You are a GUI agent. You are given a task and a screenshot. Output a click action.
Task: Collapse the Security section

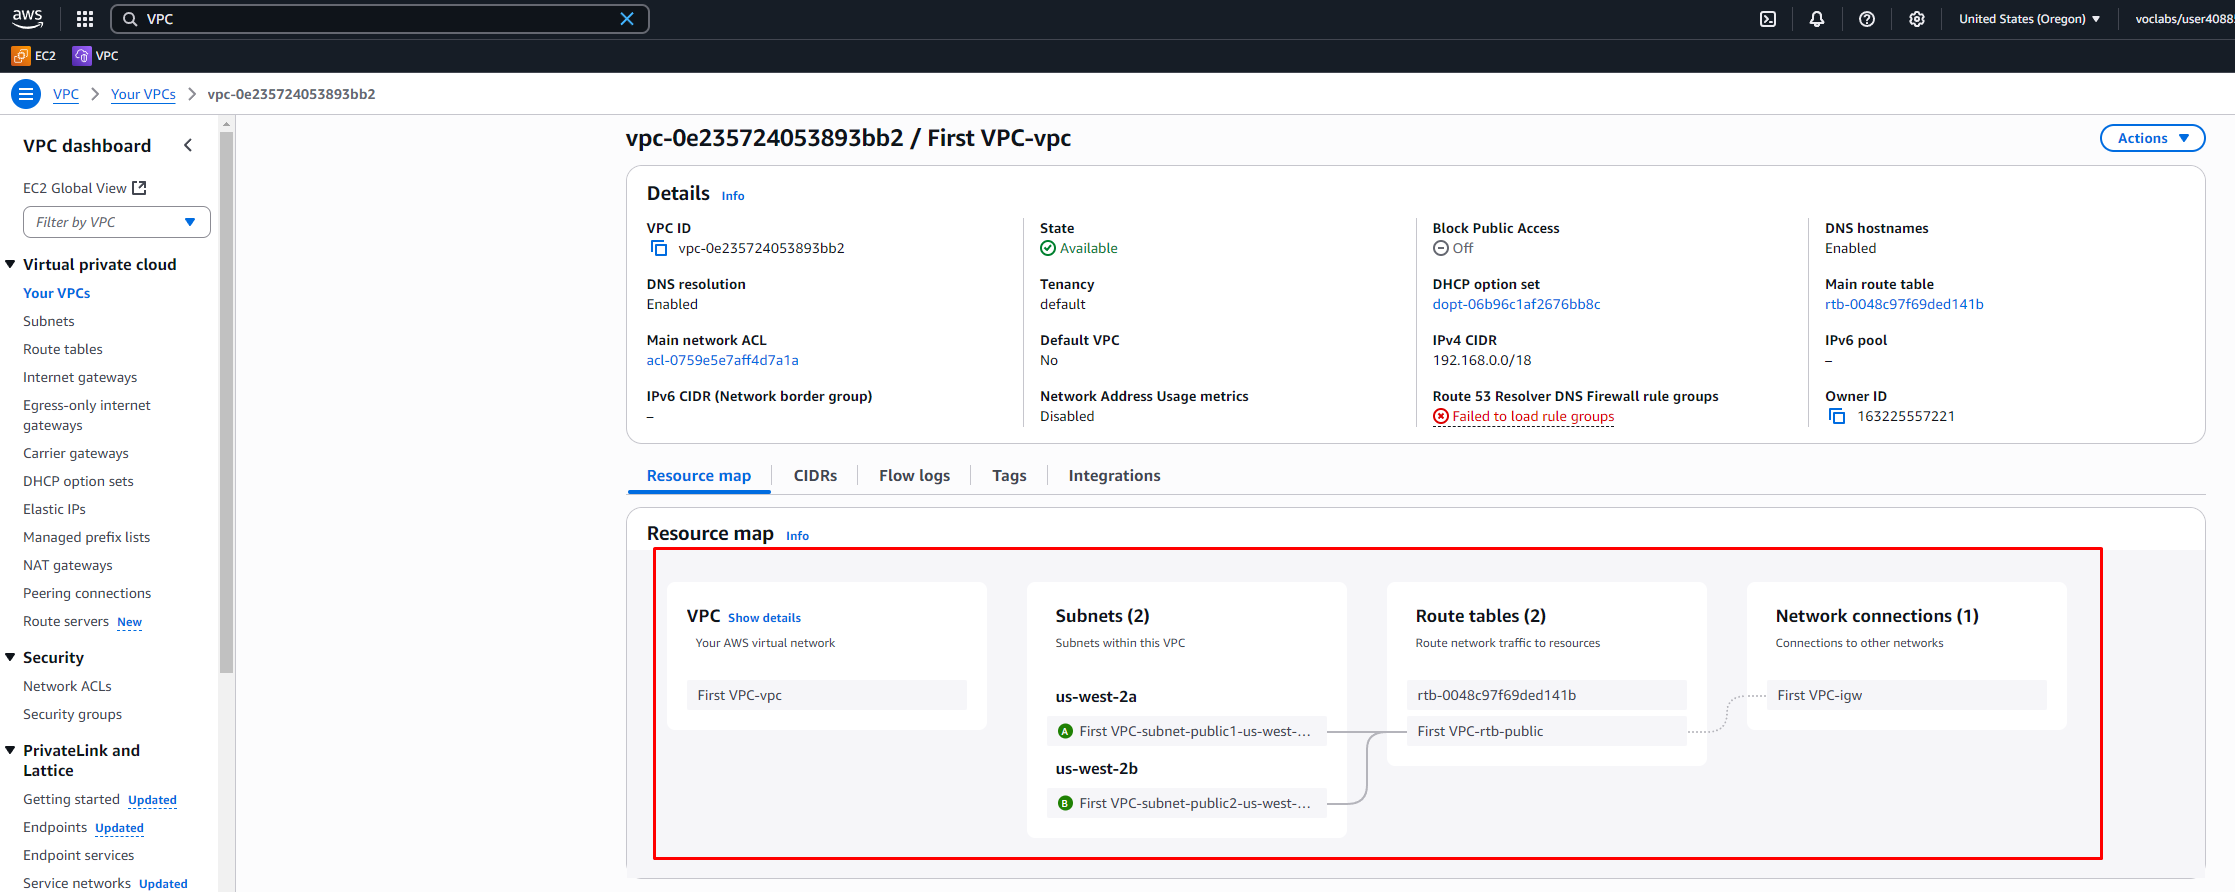pos(10,657)
